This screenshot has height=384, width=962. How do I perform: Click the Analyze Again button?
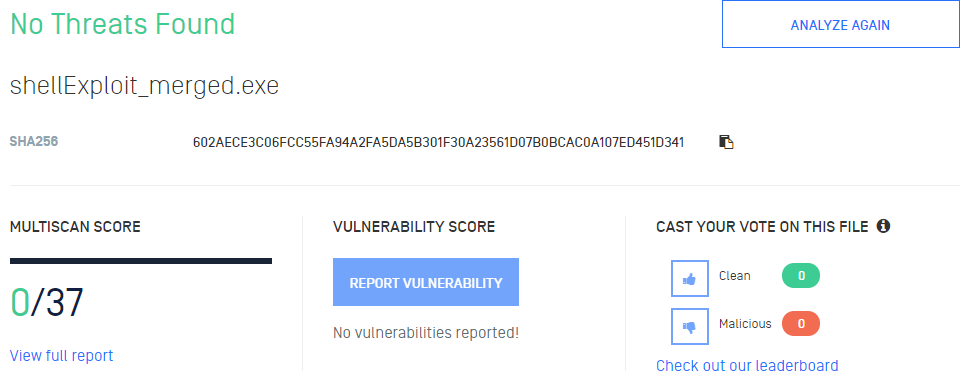(840, 25)
